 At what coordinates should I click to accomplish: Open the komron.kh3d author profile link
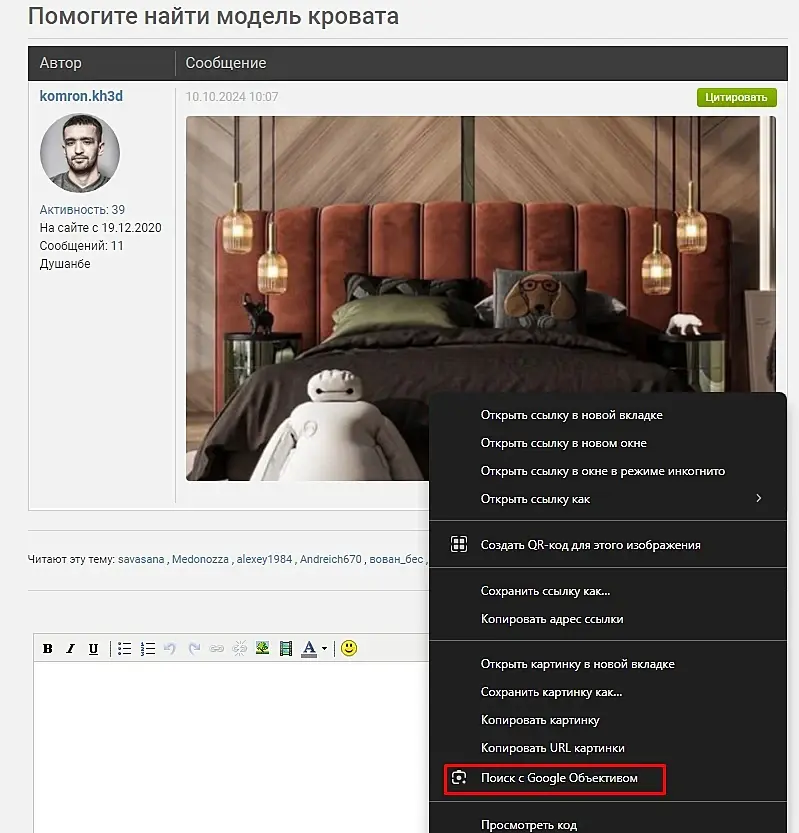(81, 96)
